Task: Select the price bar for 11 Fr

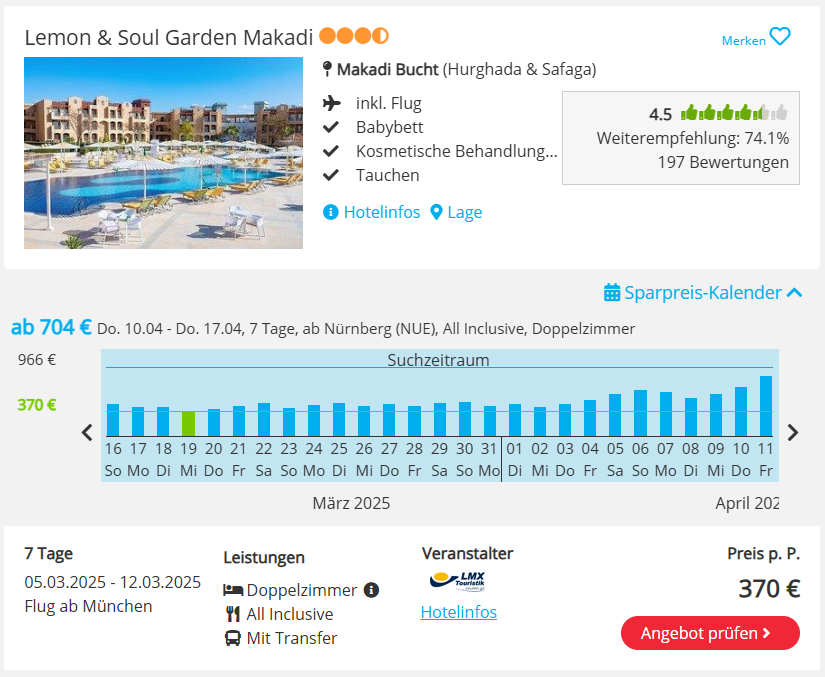Action: coord(766,406)
